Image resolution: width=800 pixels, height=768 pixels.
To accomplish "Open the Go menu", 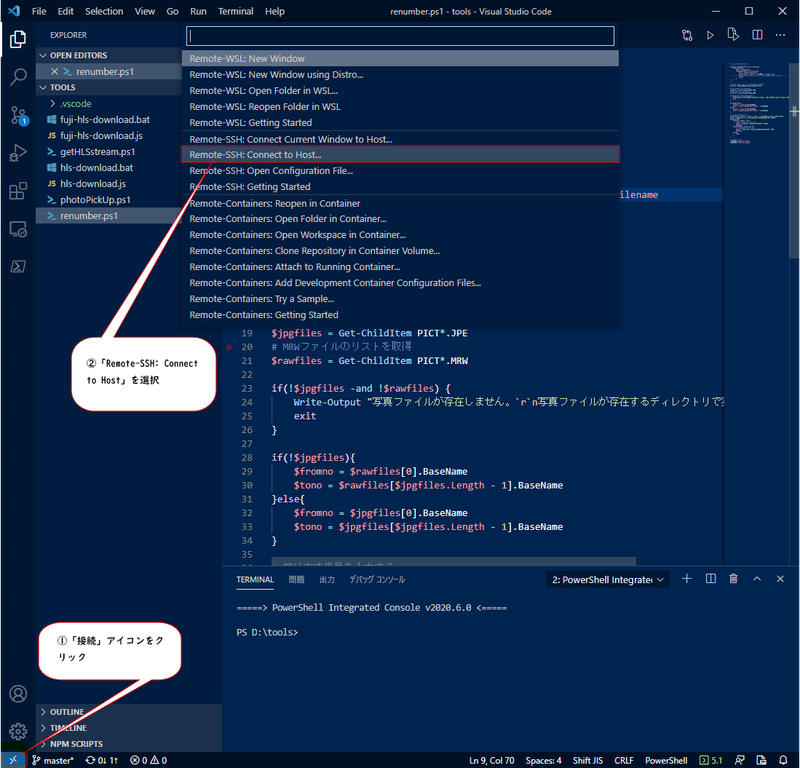I will [x=172, y=11].
